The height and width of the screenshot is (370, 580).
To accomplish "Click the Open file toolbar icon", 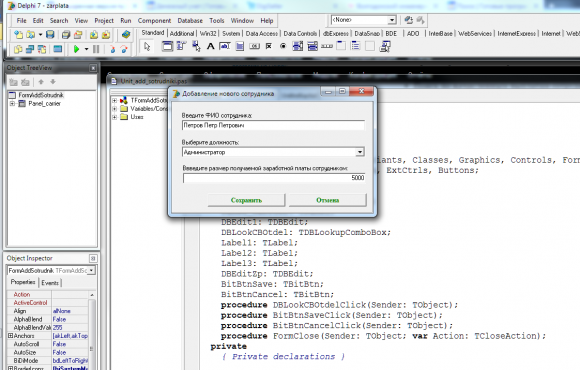I will pyautogui.click(x=30, y=35).
